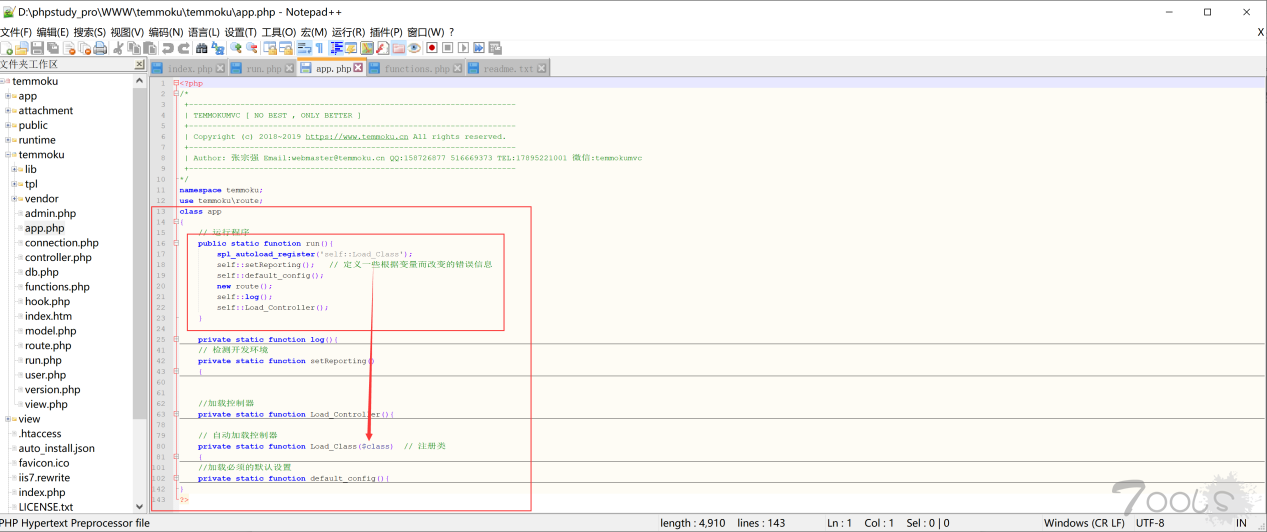Expand the attachment folder node

coord(8,111)
